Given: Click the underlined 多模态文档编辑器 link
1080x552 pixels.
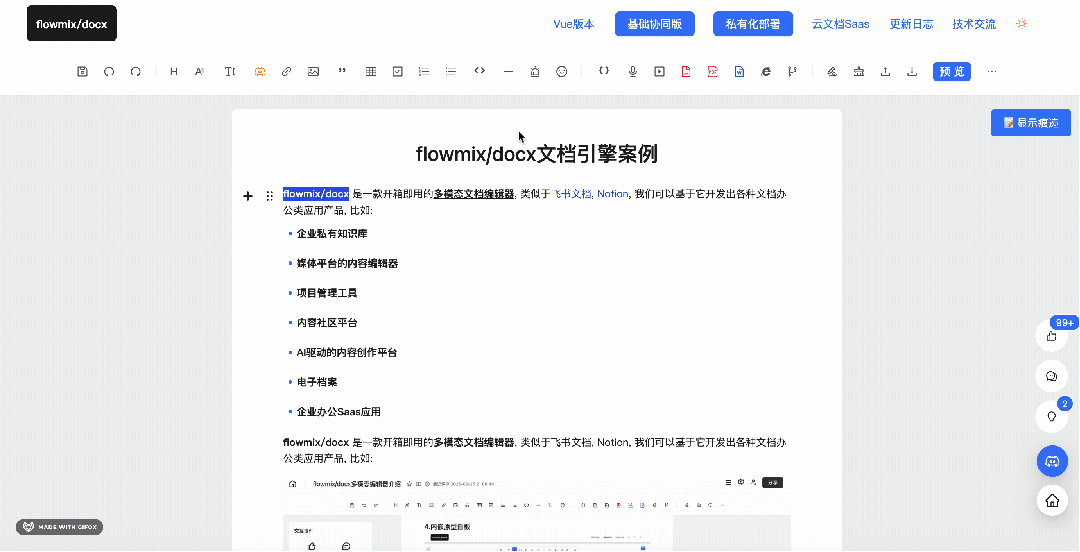Looking at the screenshot, I should coord(474,194).
